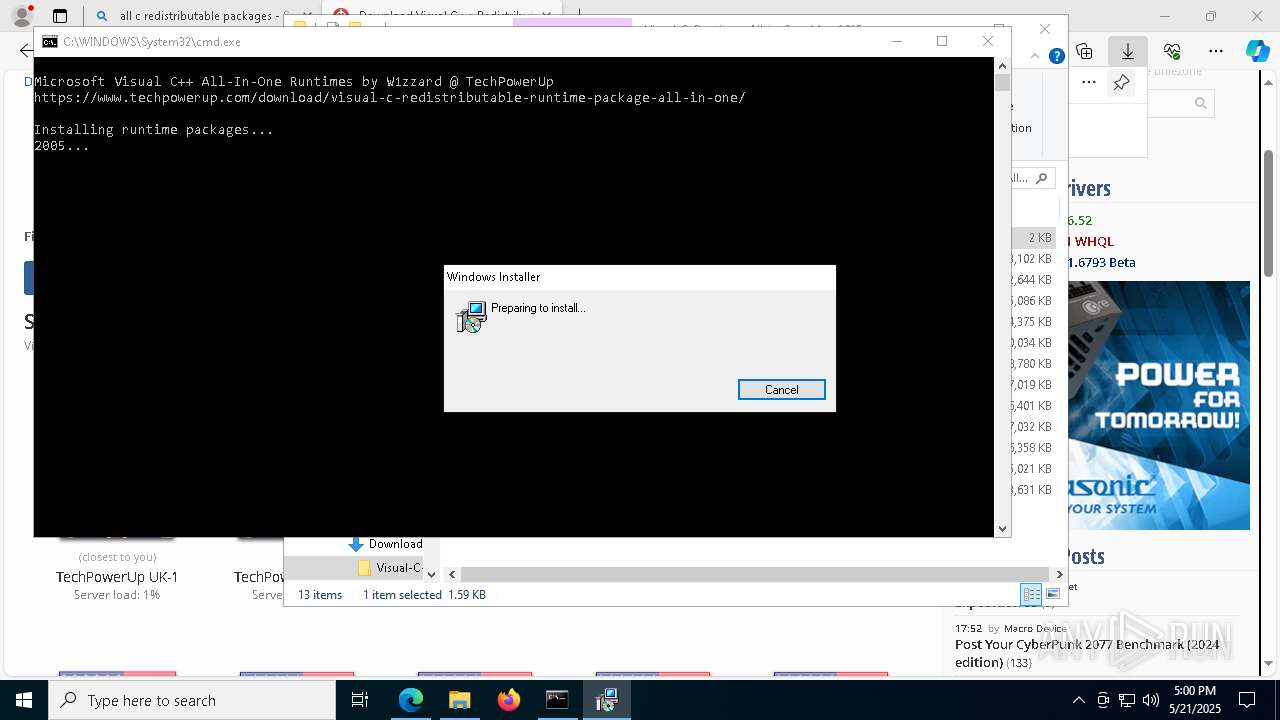
Task: Click the cmd console vertical scrollbar thumb
Action: pyautogui.click(x=1002, y=83)
